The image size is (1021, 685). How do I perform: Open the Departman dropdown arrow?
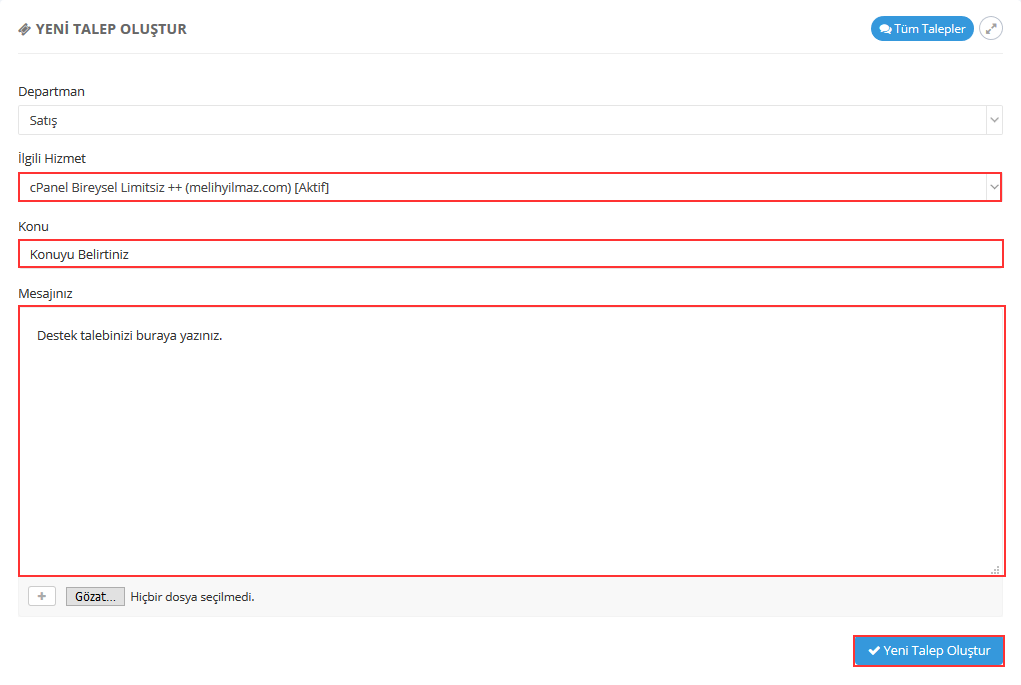coord(994,120)
